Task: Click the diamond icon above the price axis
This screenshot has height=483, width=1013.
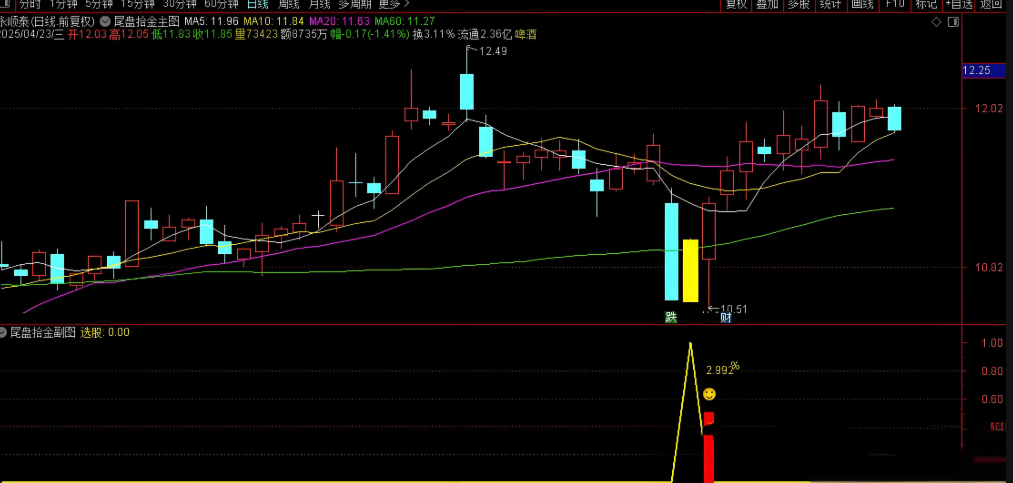Action: (x=934, y=20)
